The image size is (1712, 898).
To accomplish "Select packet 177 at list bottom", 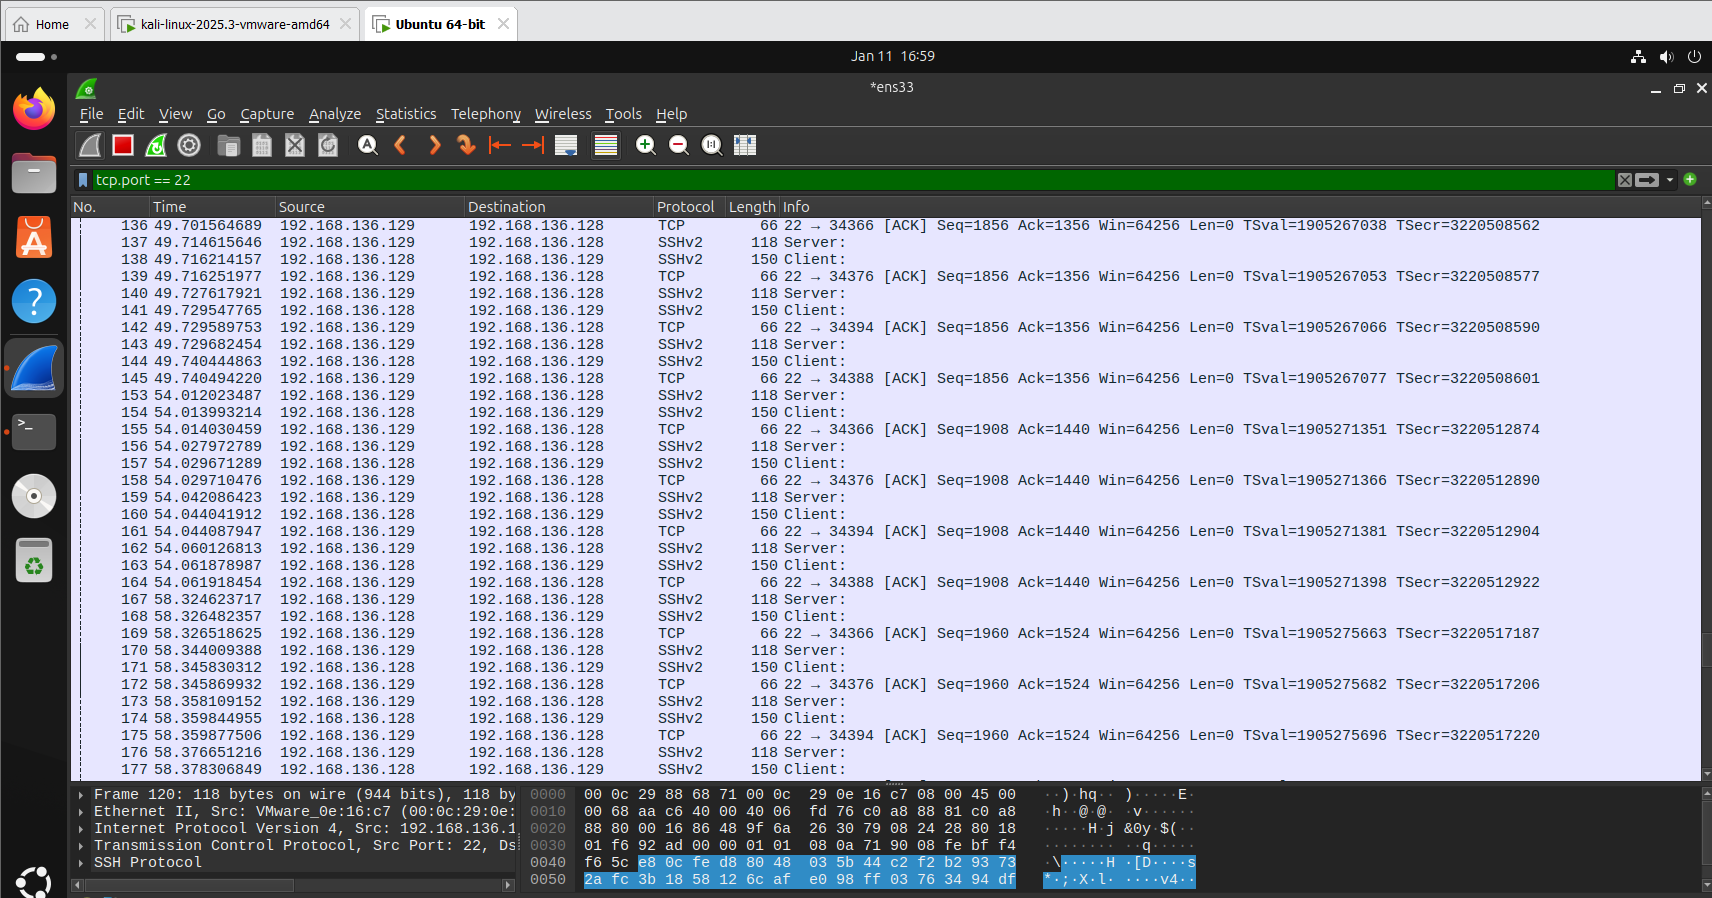I will (886, 770).
